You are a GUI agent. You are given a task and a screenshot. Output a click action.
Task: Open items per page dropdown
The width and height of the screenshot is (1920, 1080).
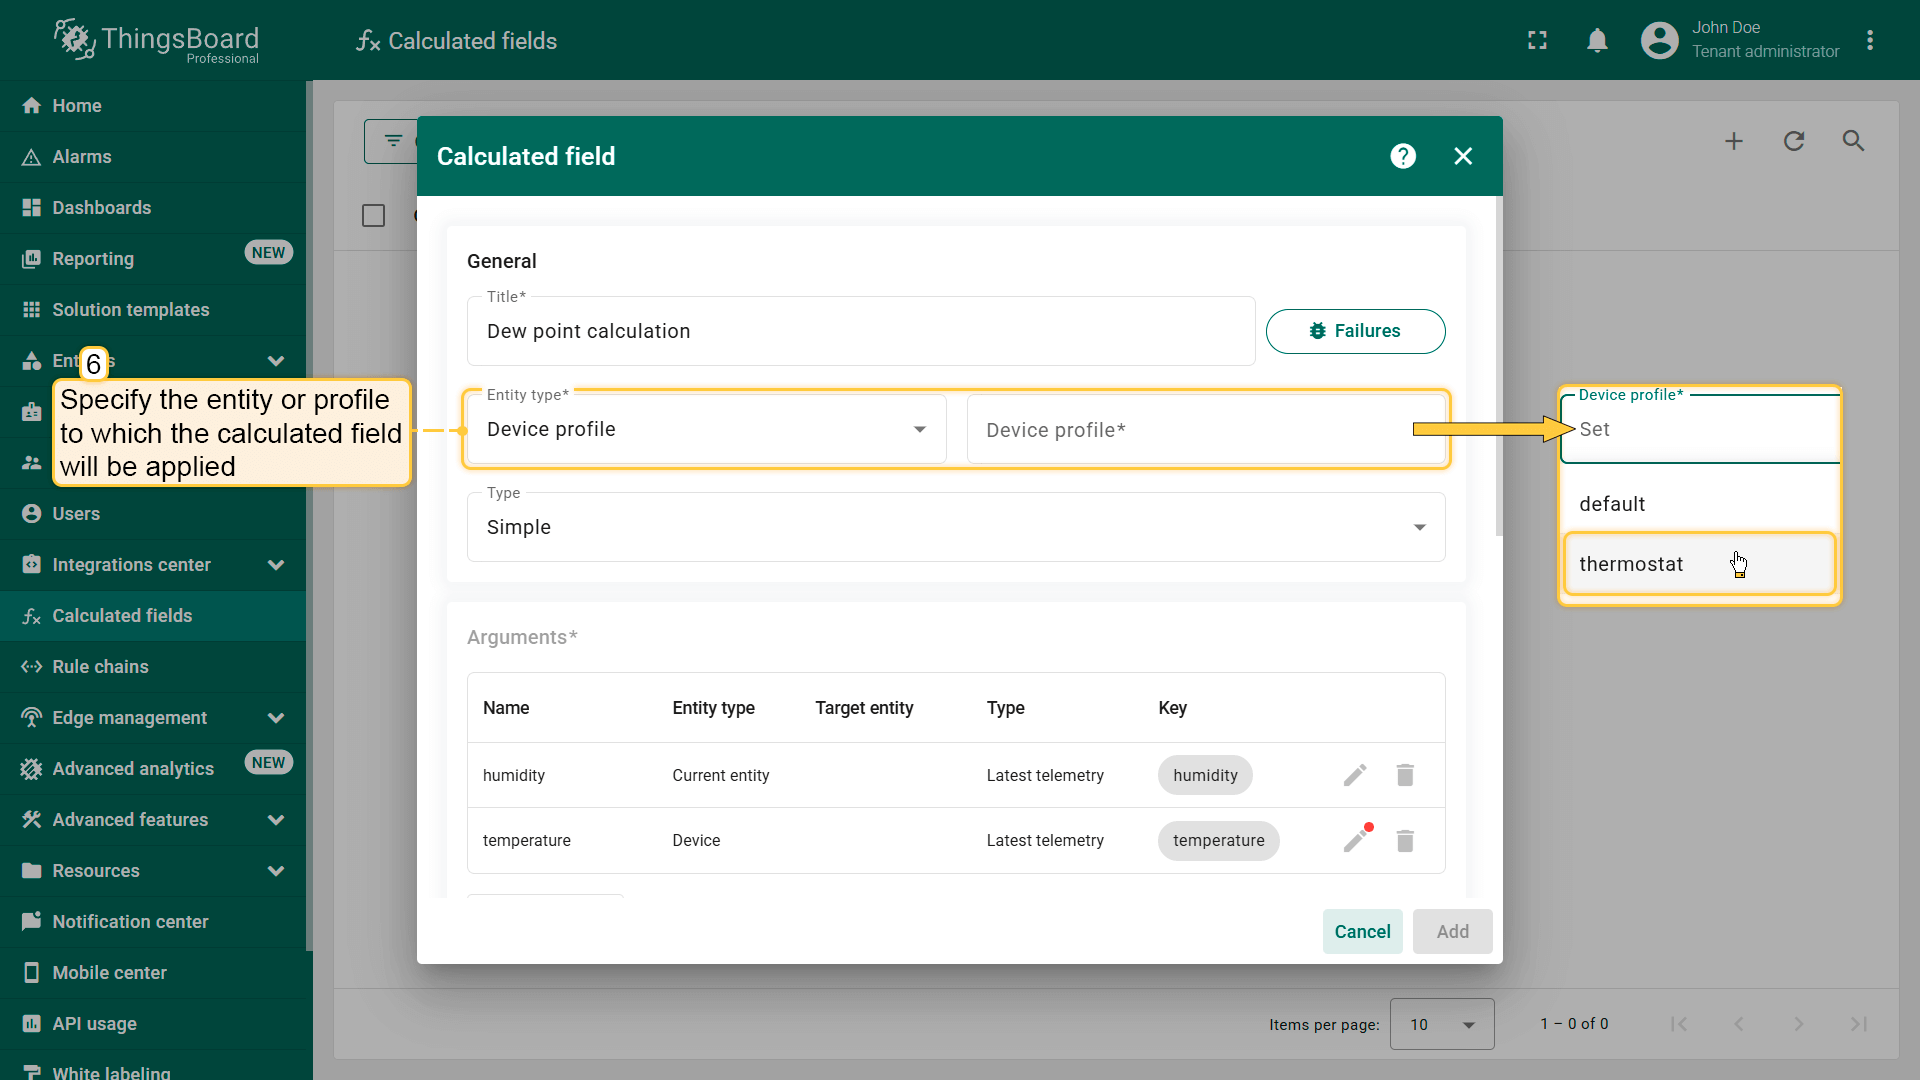(1441, 1024)
